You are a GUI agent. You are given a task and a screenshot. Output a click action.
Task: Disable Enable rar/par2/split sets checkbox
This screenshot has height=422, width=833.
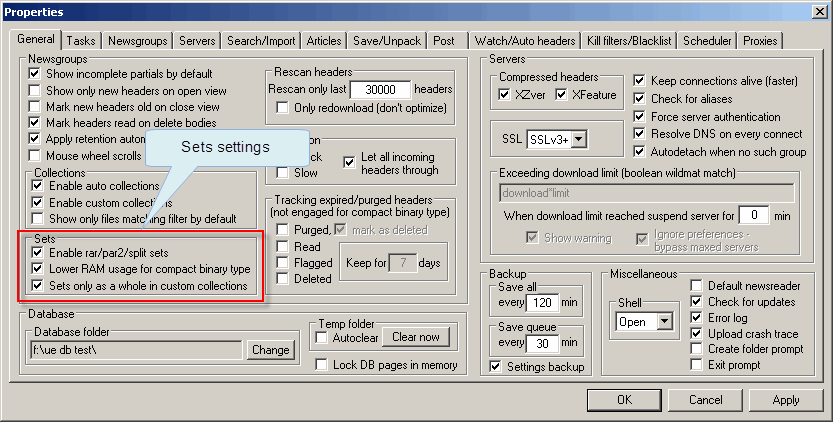pos(35,253)
